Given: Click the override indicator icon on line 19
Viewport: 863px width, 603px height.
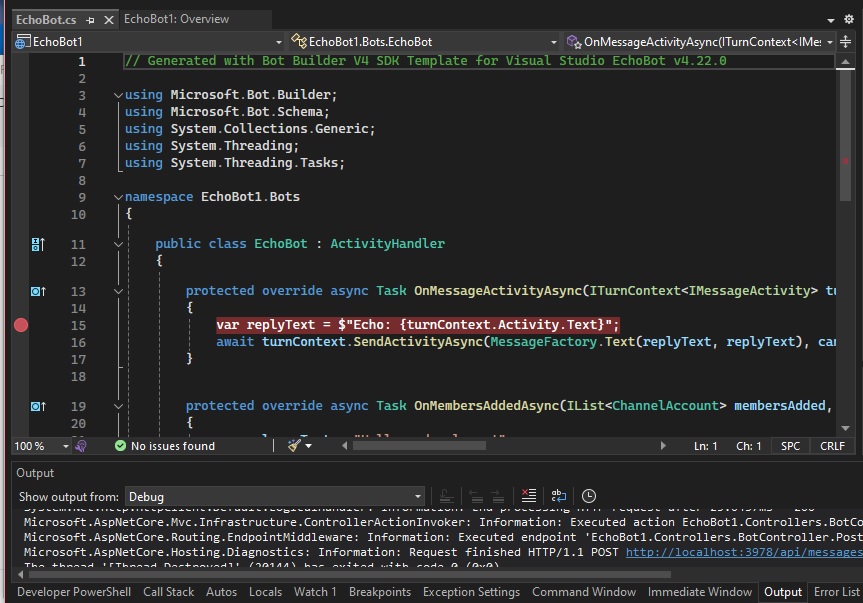Looking at the screenshot, I should (38, 406).
